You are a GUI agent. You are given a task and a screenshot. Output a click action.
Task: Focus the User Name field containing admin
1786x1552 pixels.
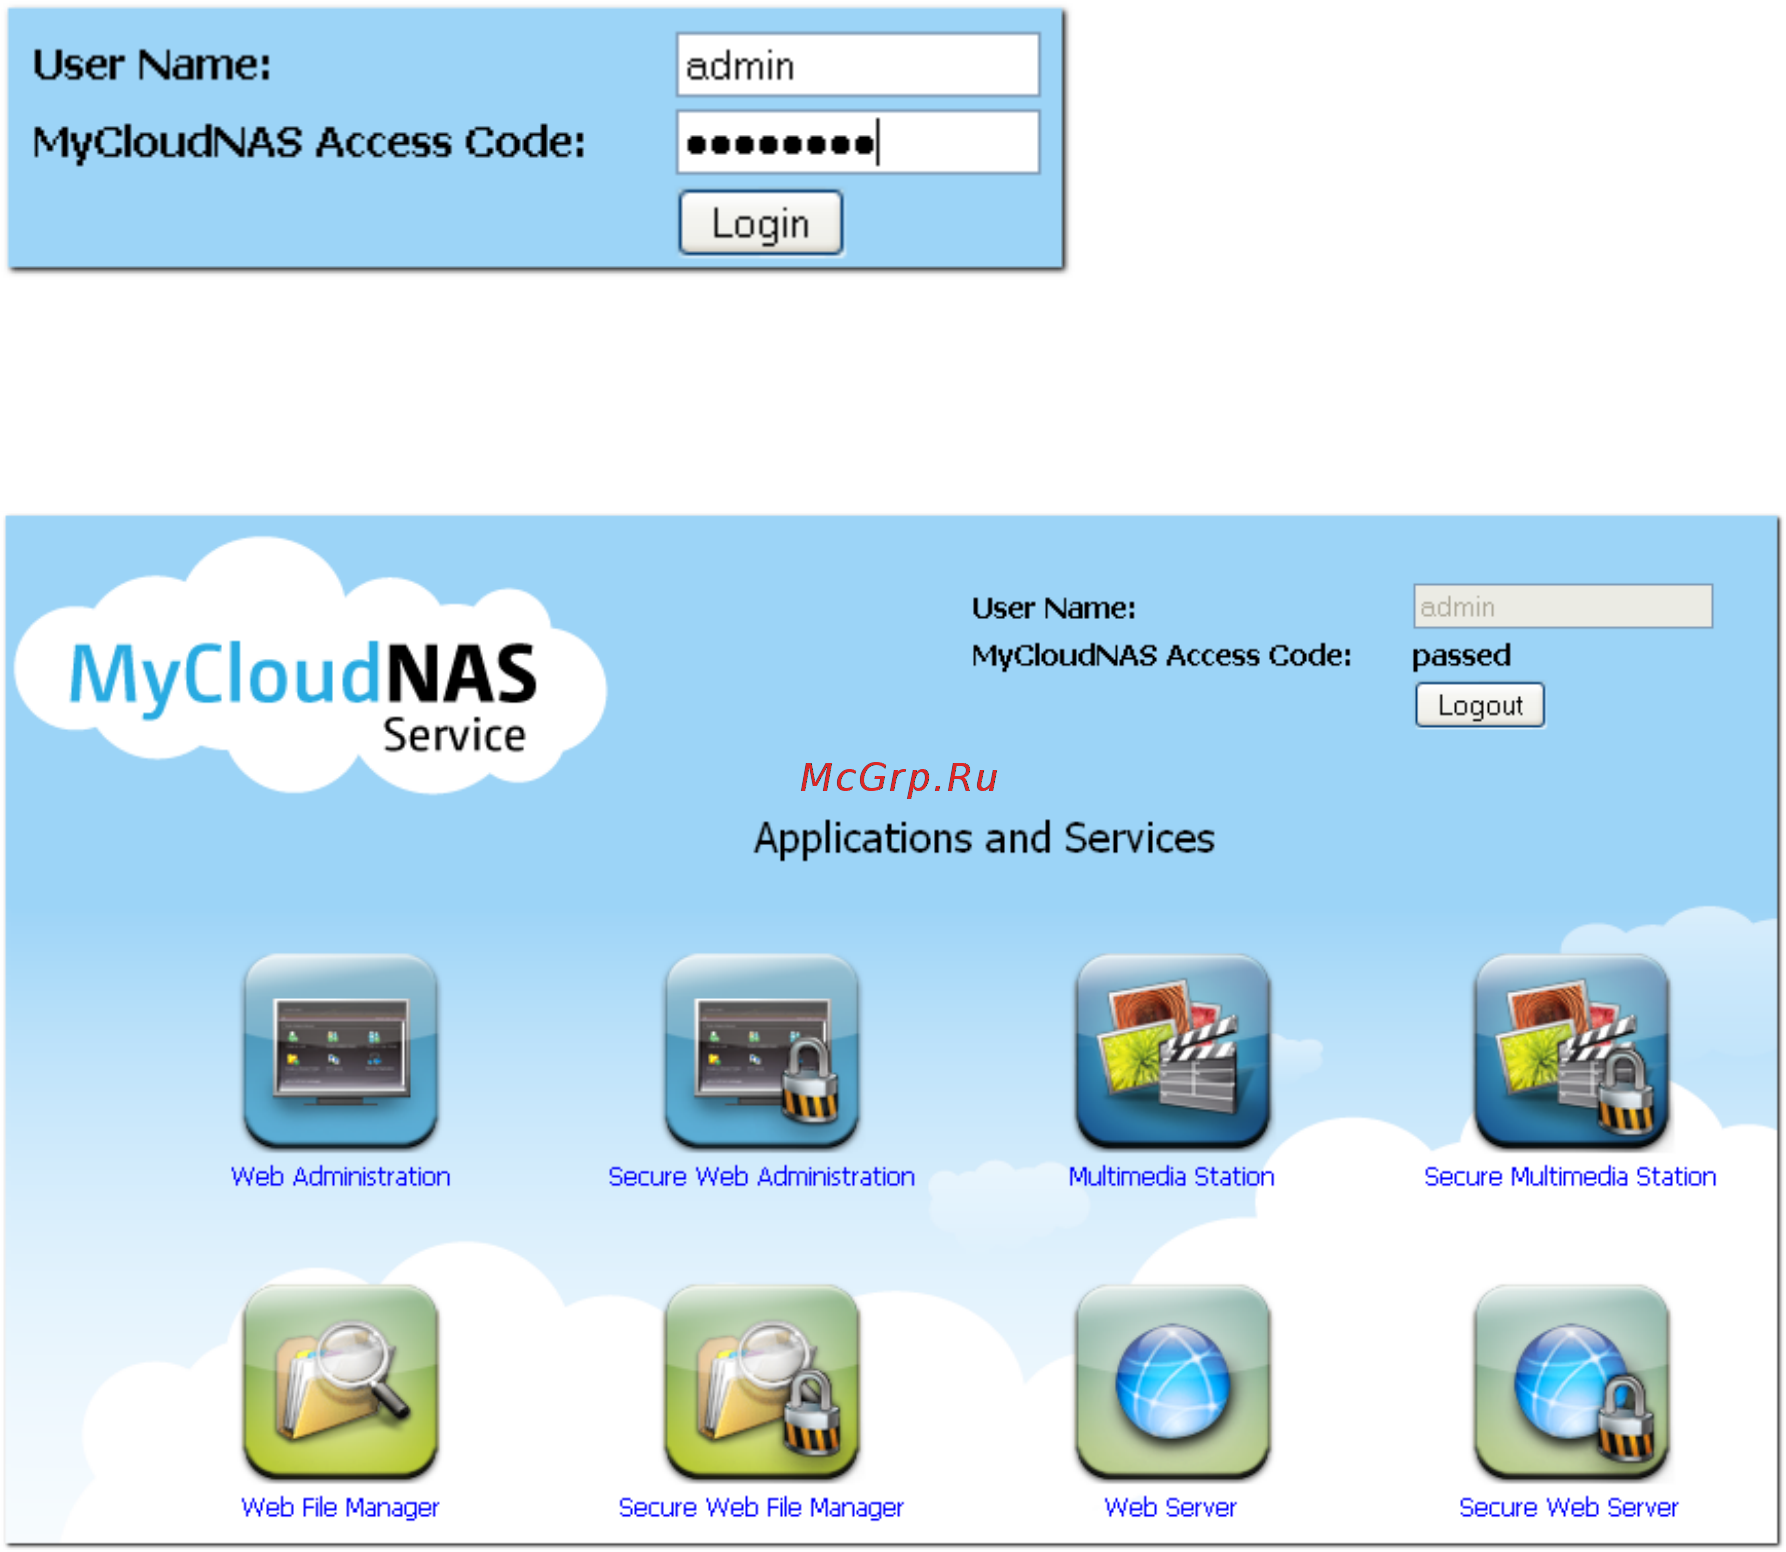click(858, 65)
